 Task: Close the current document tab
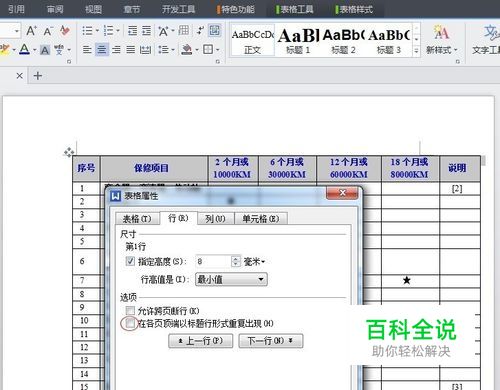point(20,76)
